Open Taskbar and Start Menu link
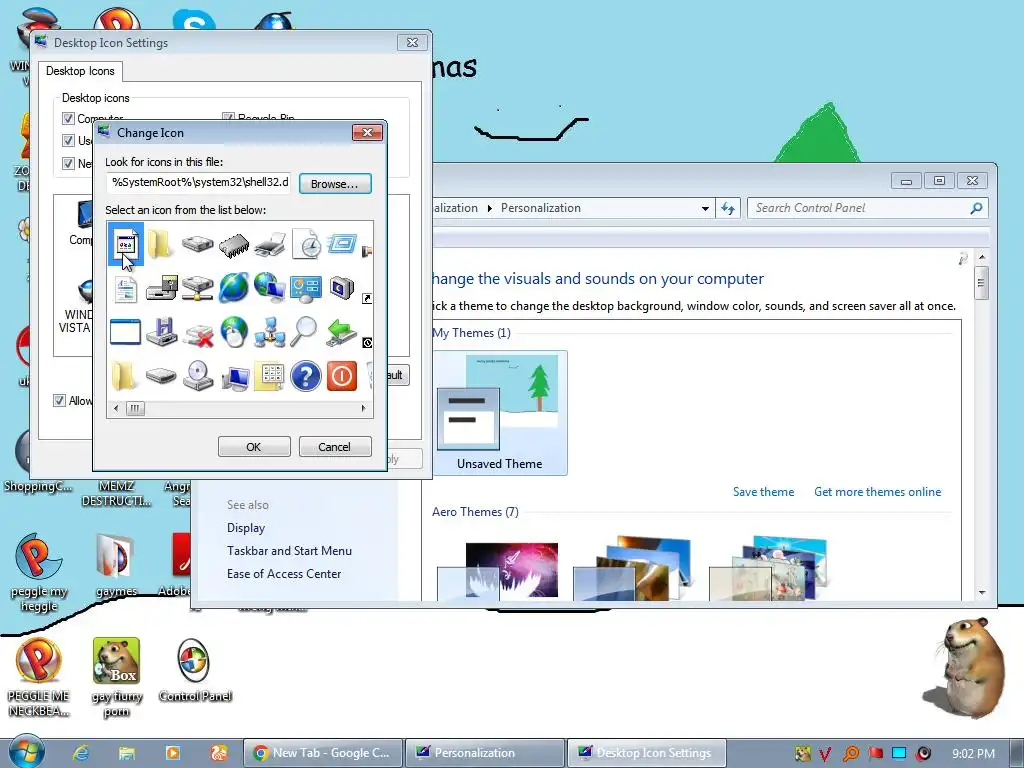Screen dimensions: 1024x768 [x=289, y=551]
